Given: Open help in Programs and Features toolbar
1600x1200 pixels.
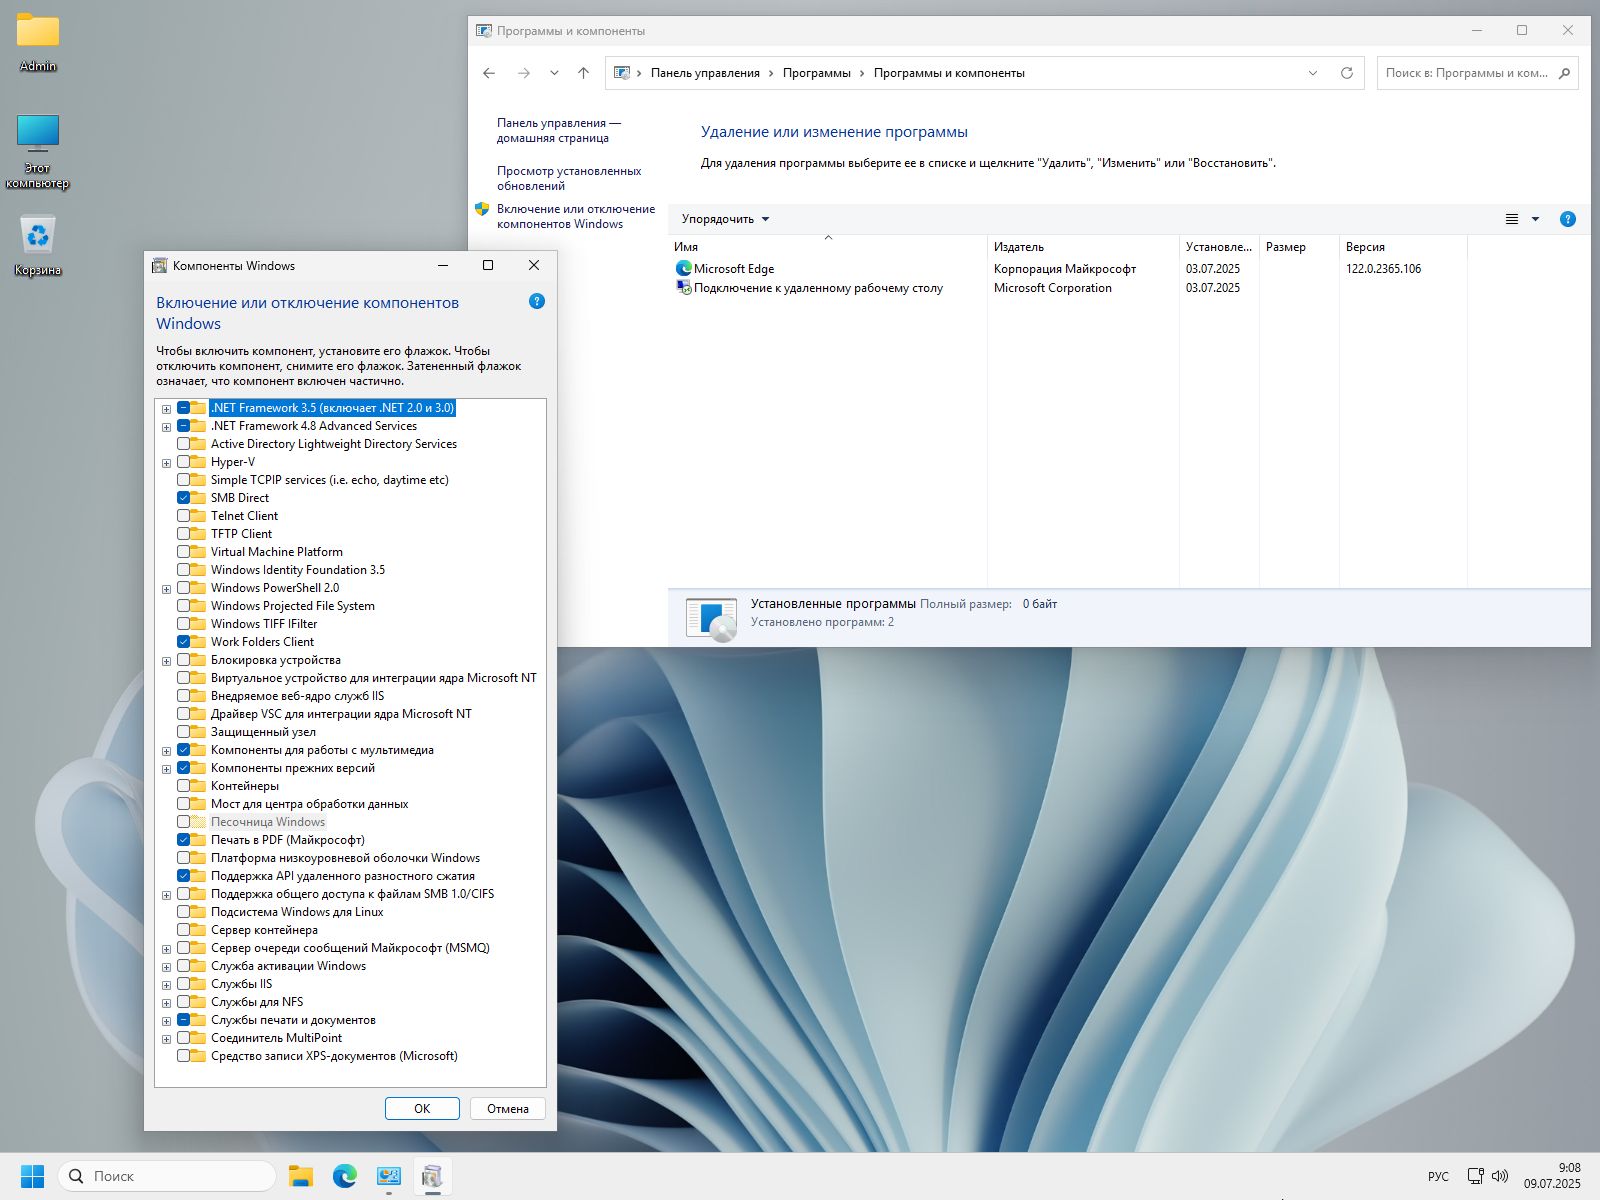Looking at the screenshot, I should [1568, 219].
